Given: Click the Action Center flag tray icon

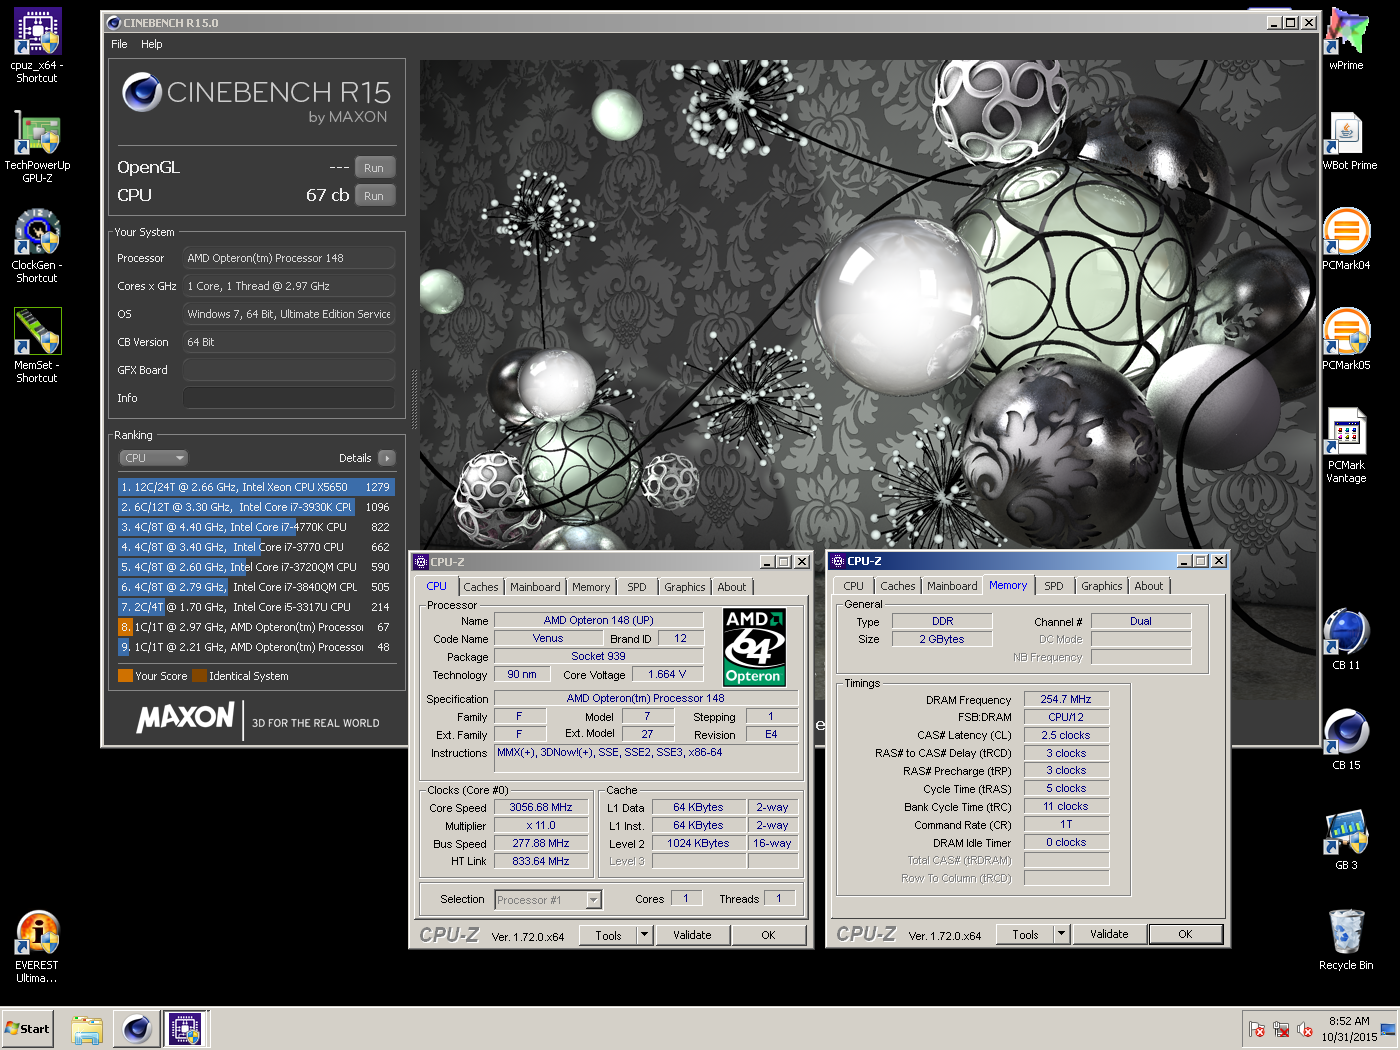Looking at the screenshot, I should point(1257,1030).
